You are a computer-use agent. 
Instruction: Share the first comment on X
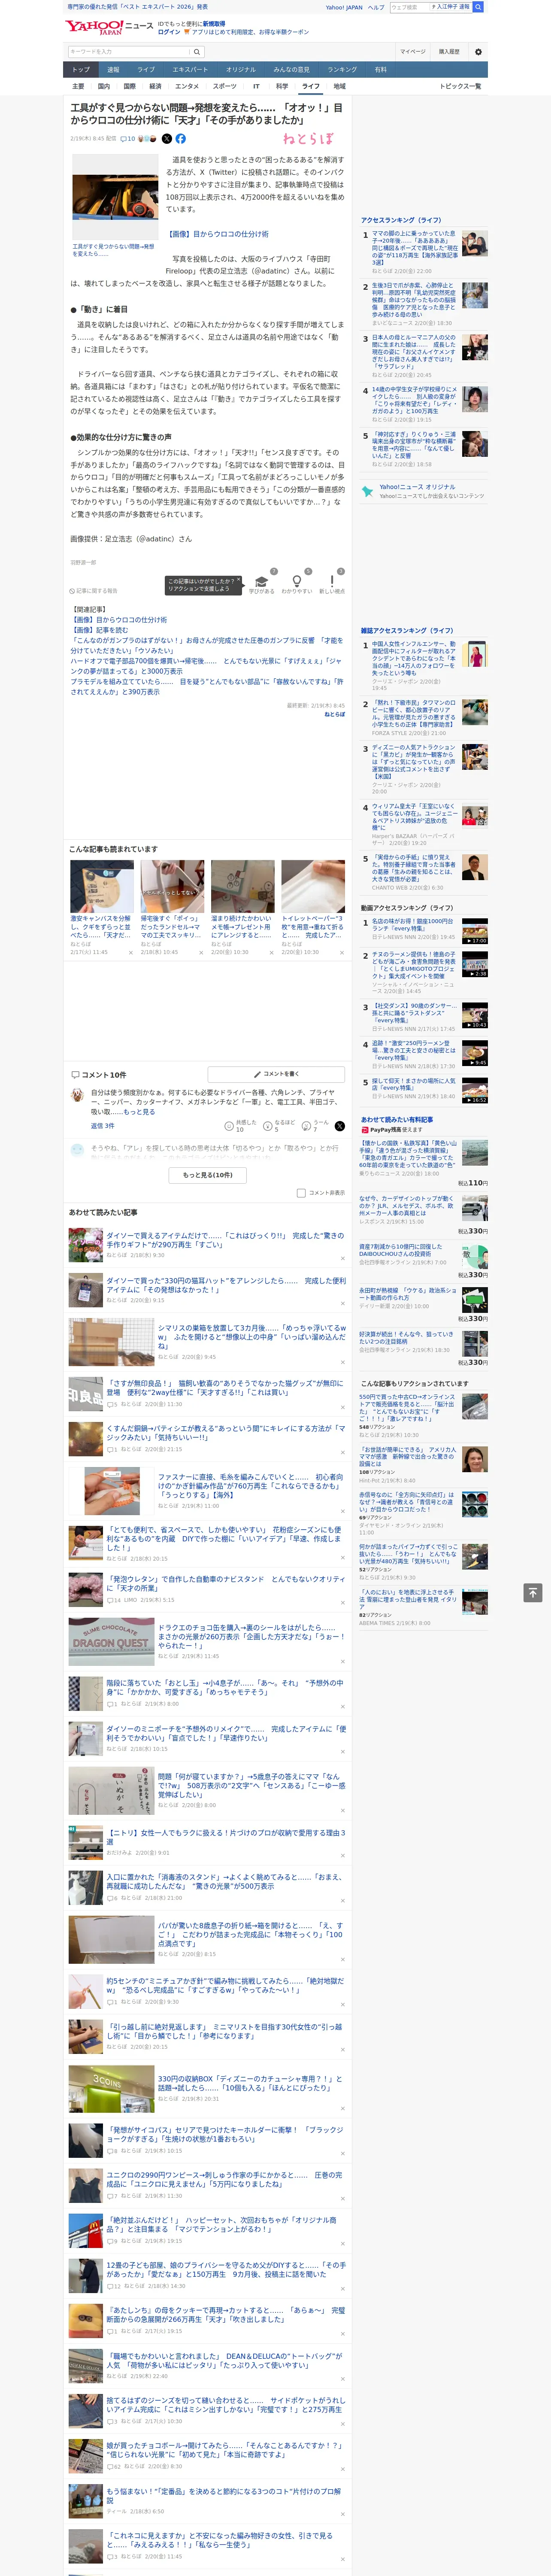pos(340,1126)
